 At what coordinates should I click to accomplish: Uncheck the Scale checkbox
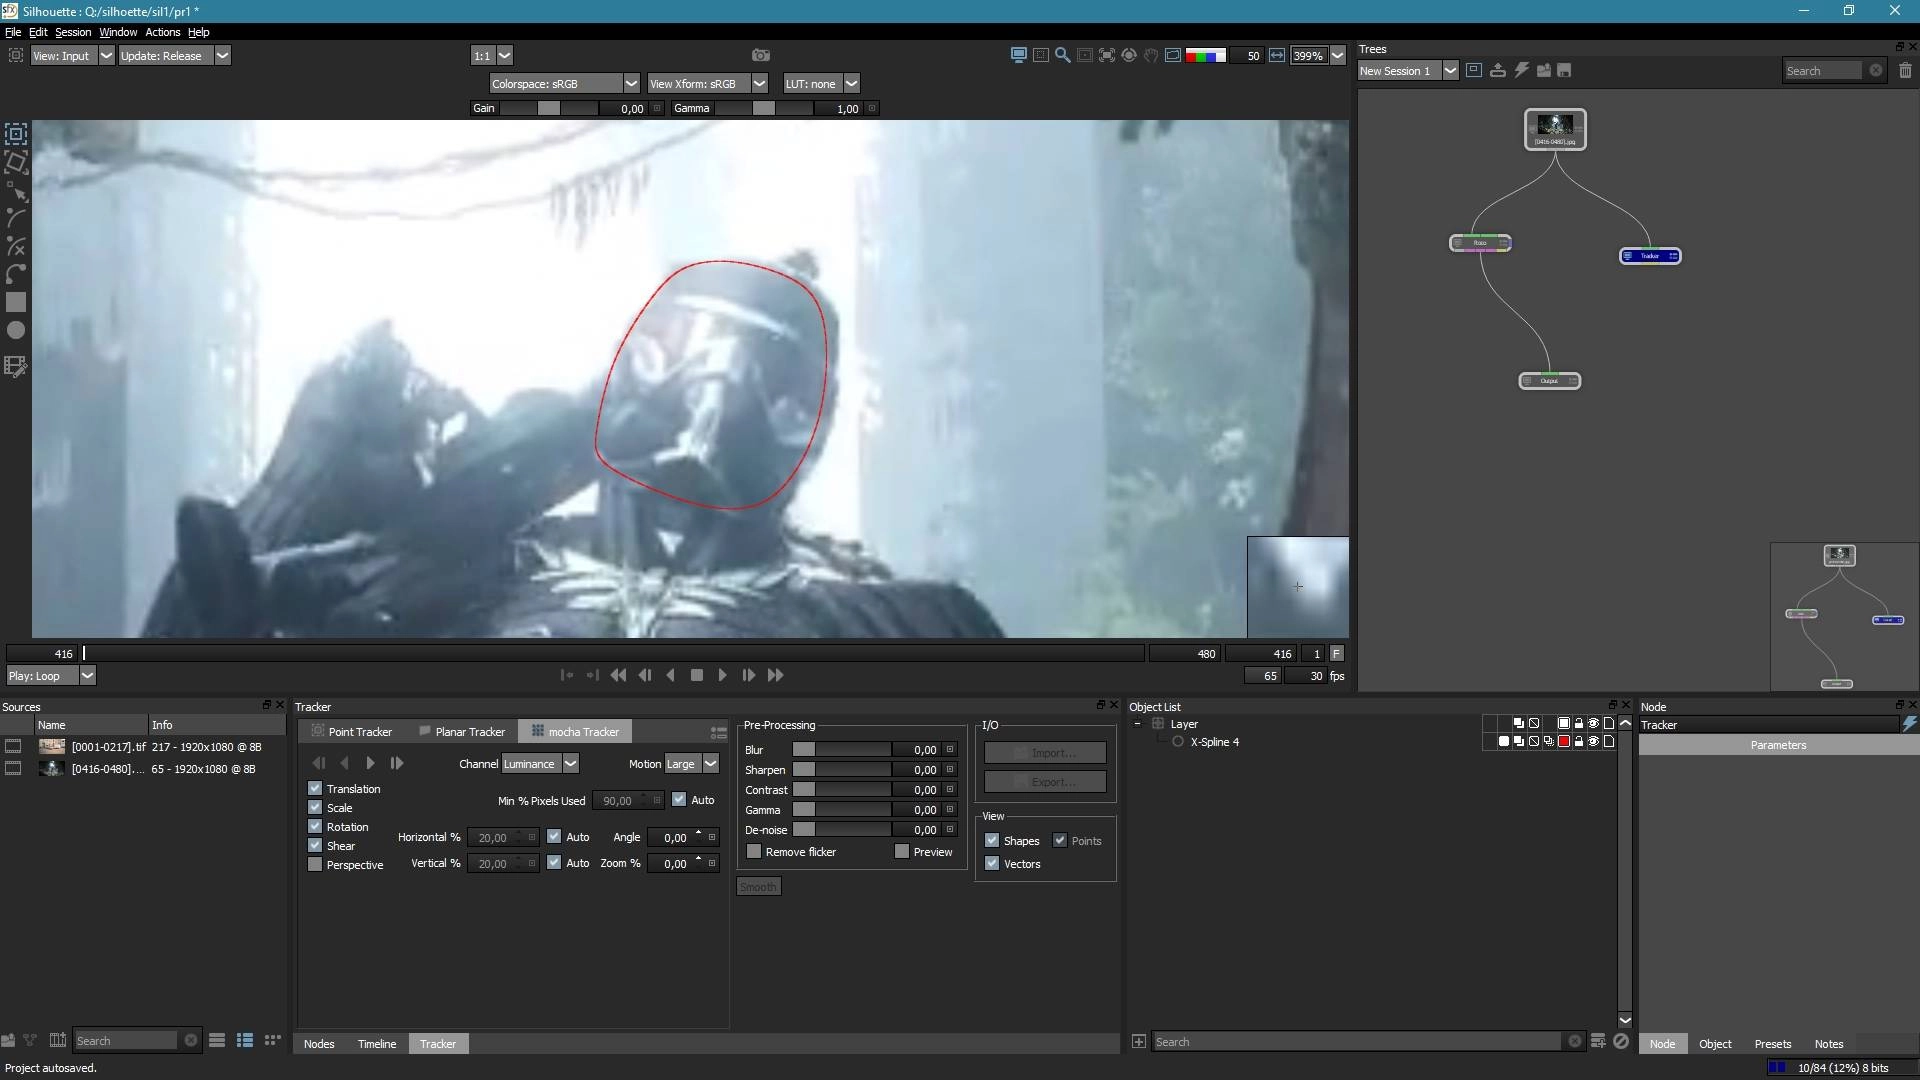(x=315, y=808)
